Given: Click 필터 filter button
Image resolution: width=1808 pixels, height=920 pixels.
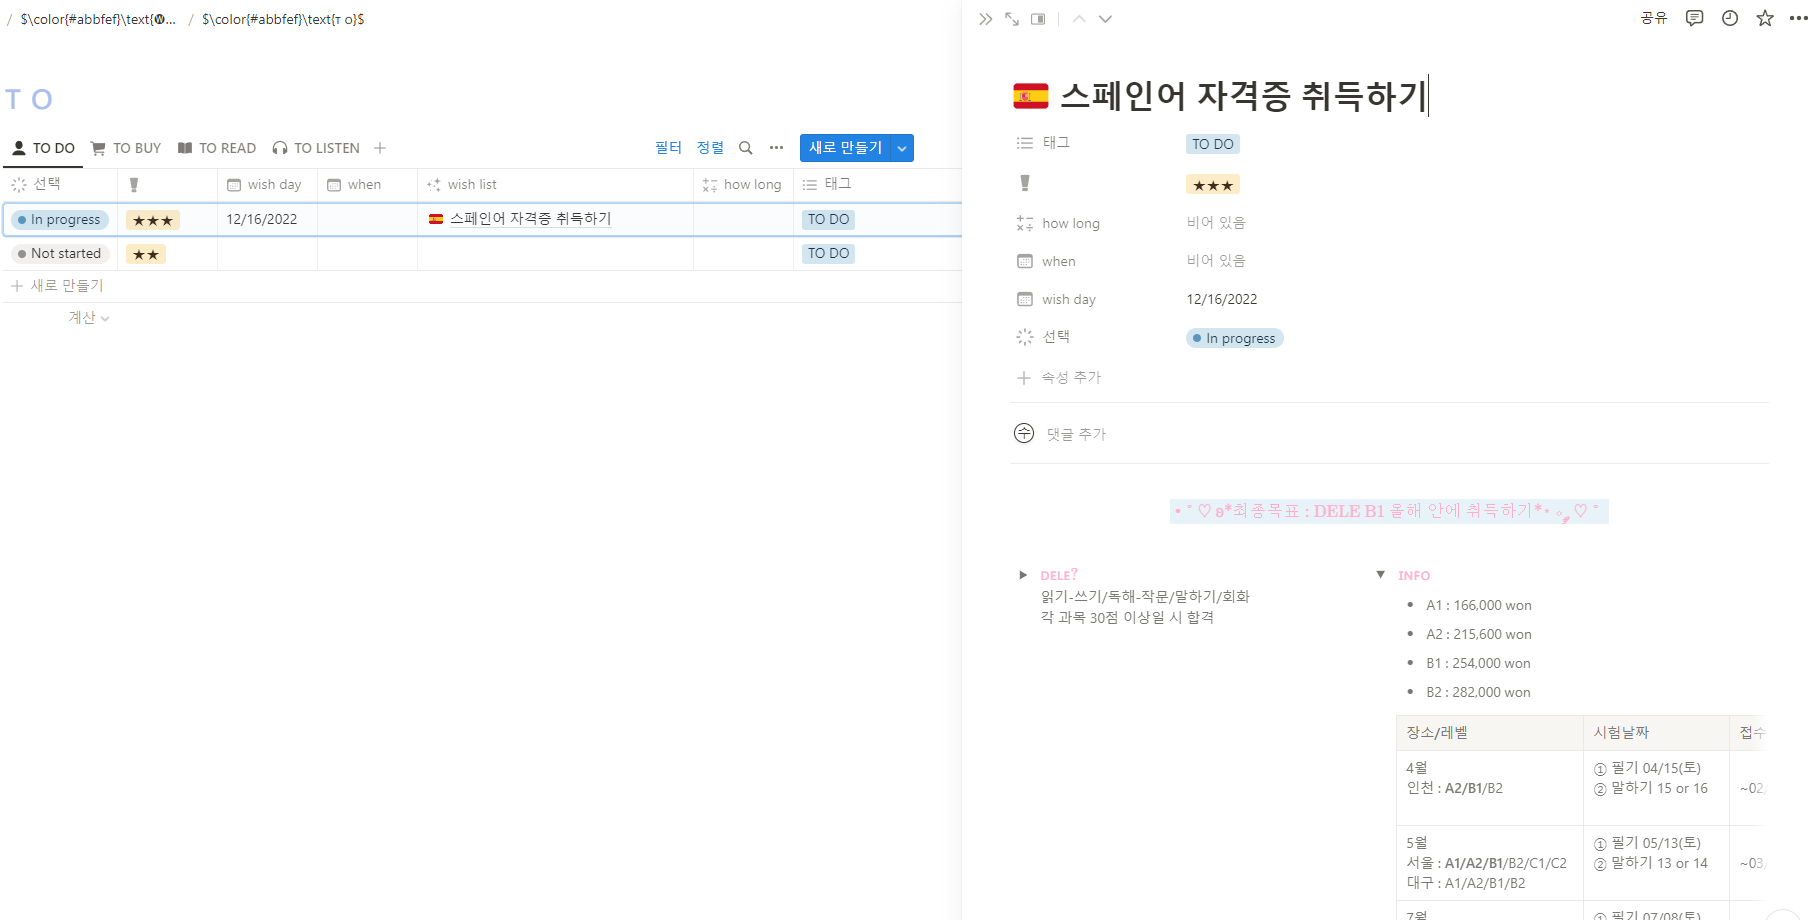Looking at the screenshot, I should click(668, 148).
